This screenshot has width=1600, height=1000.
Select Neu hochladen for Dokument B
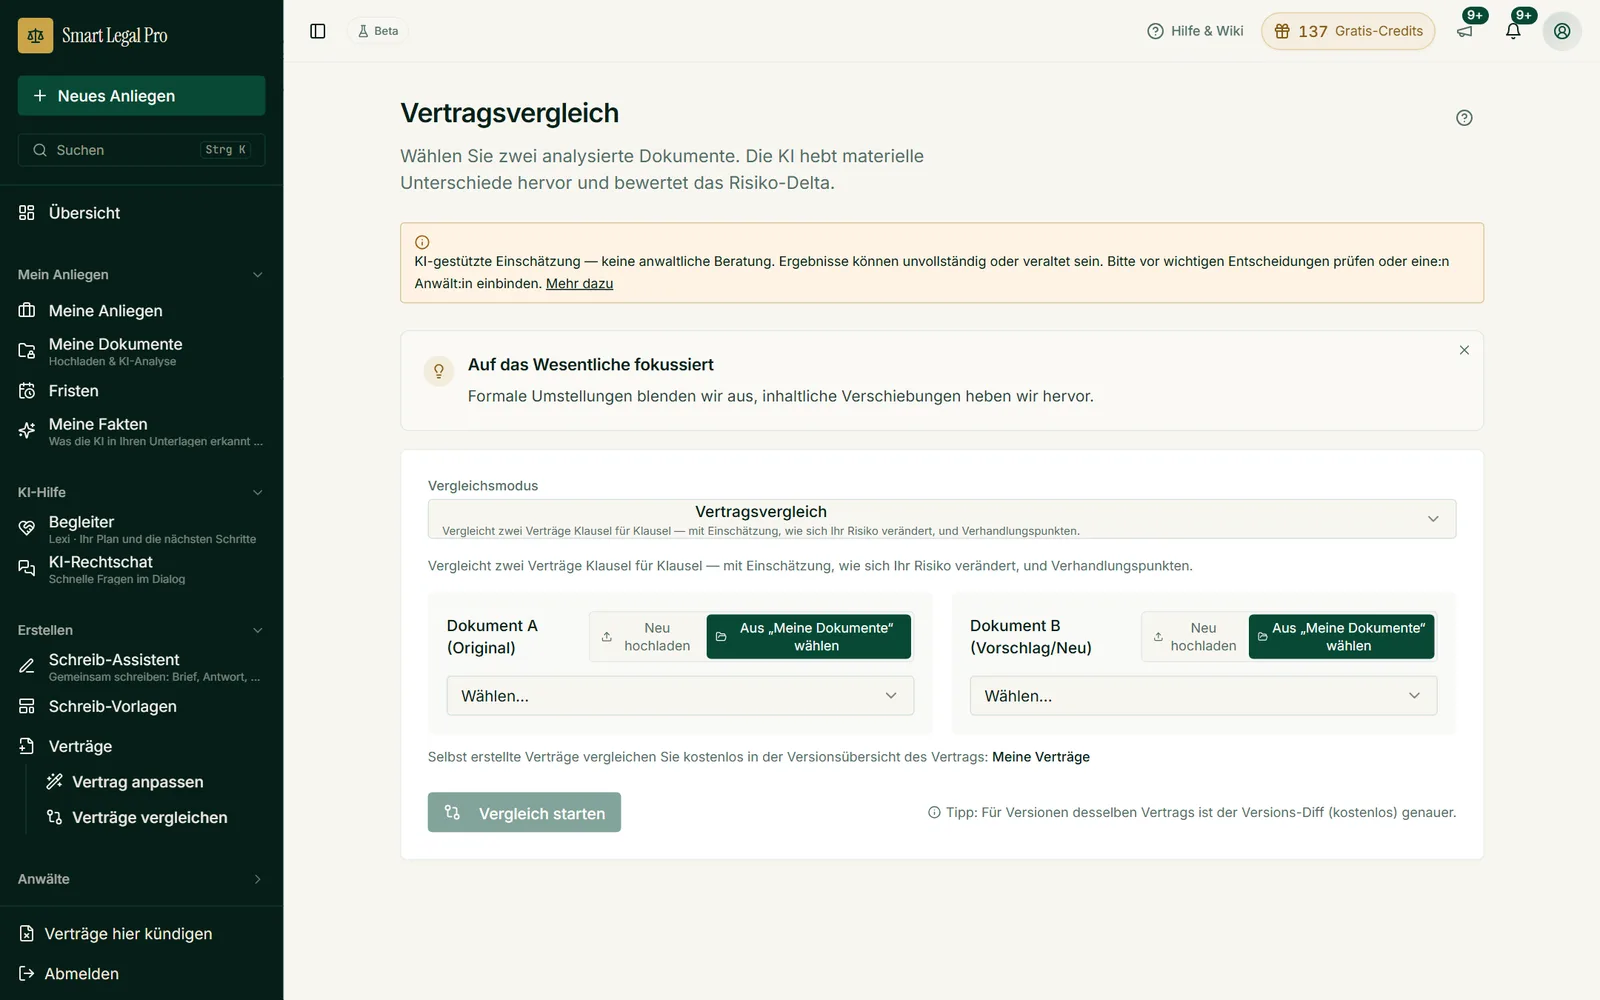point(1195,637)
